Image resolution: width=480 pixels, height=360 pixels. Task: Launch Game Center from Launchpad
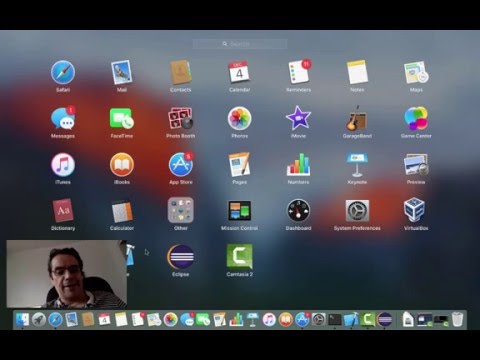pos(416,118)
